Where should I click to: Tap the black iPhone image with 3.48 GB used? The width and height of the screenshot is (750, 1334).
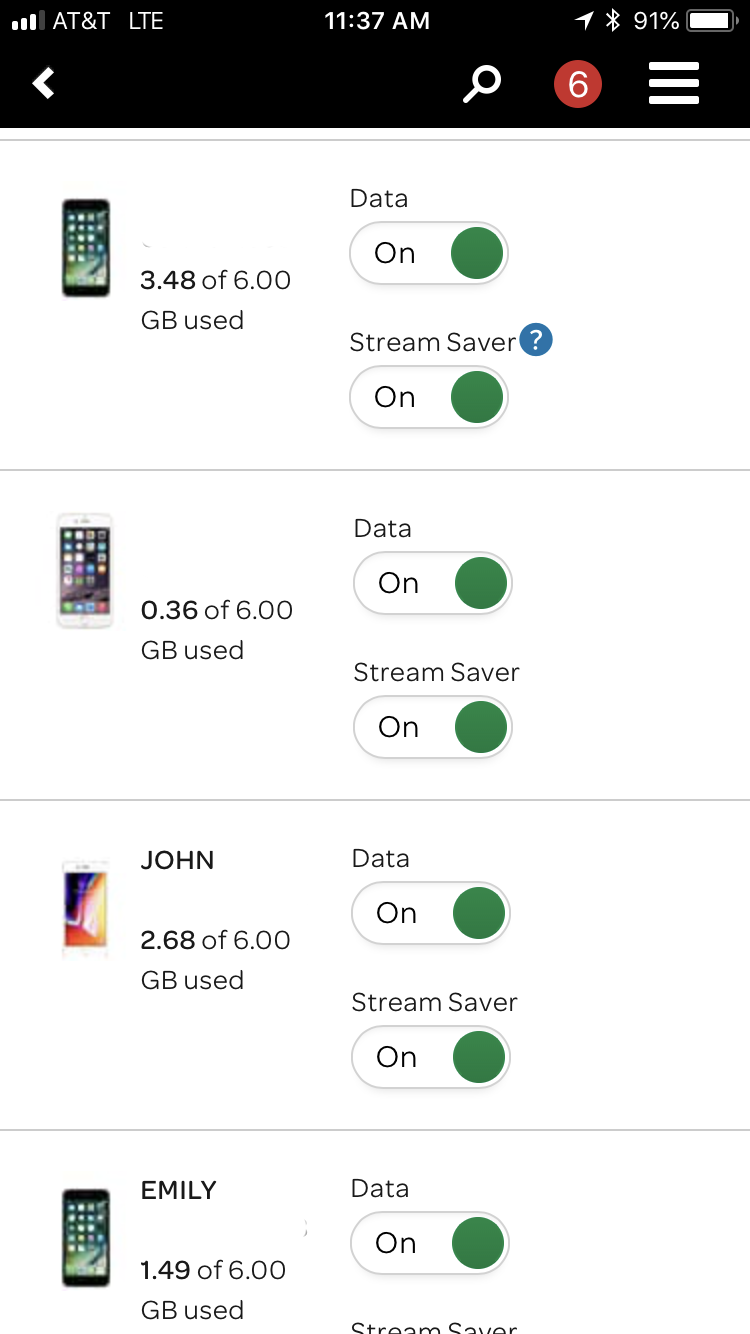click(86, 248)
